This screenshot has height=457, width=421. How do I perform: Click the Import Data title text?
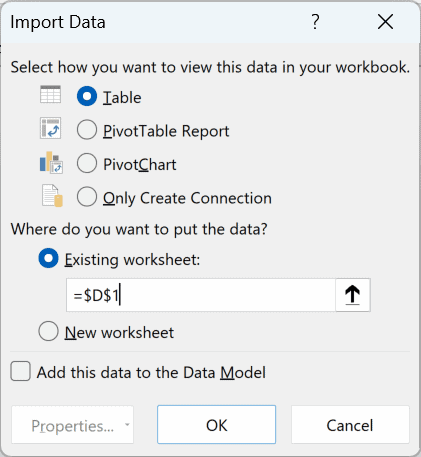click(x=58, y=22)
